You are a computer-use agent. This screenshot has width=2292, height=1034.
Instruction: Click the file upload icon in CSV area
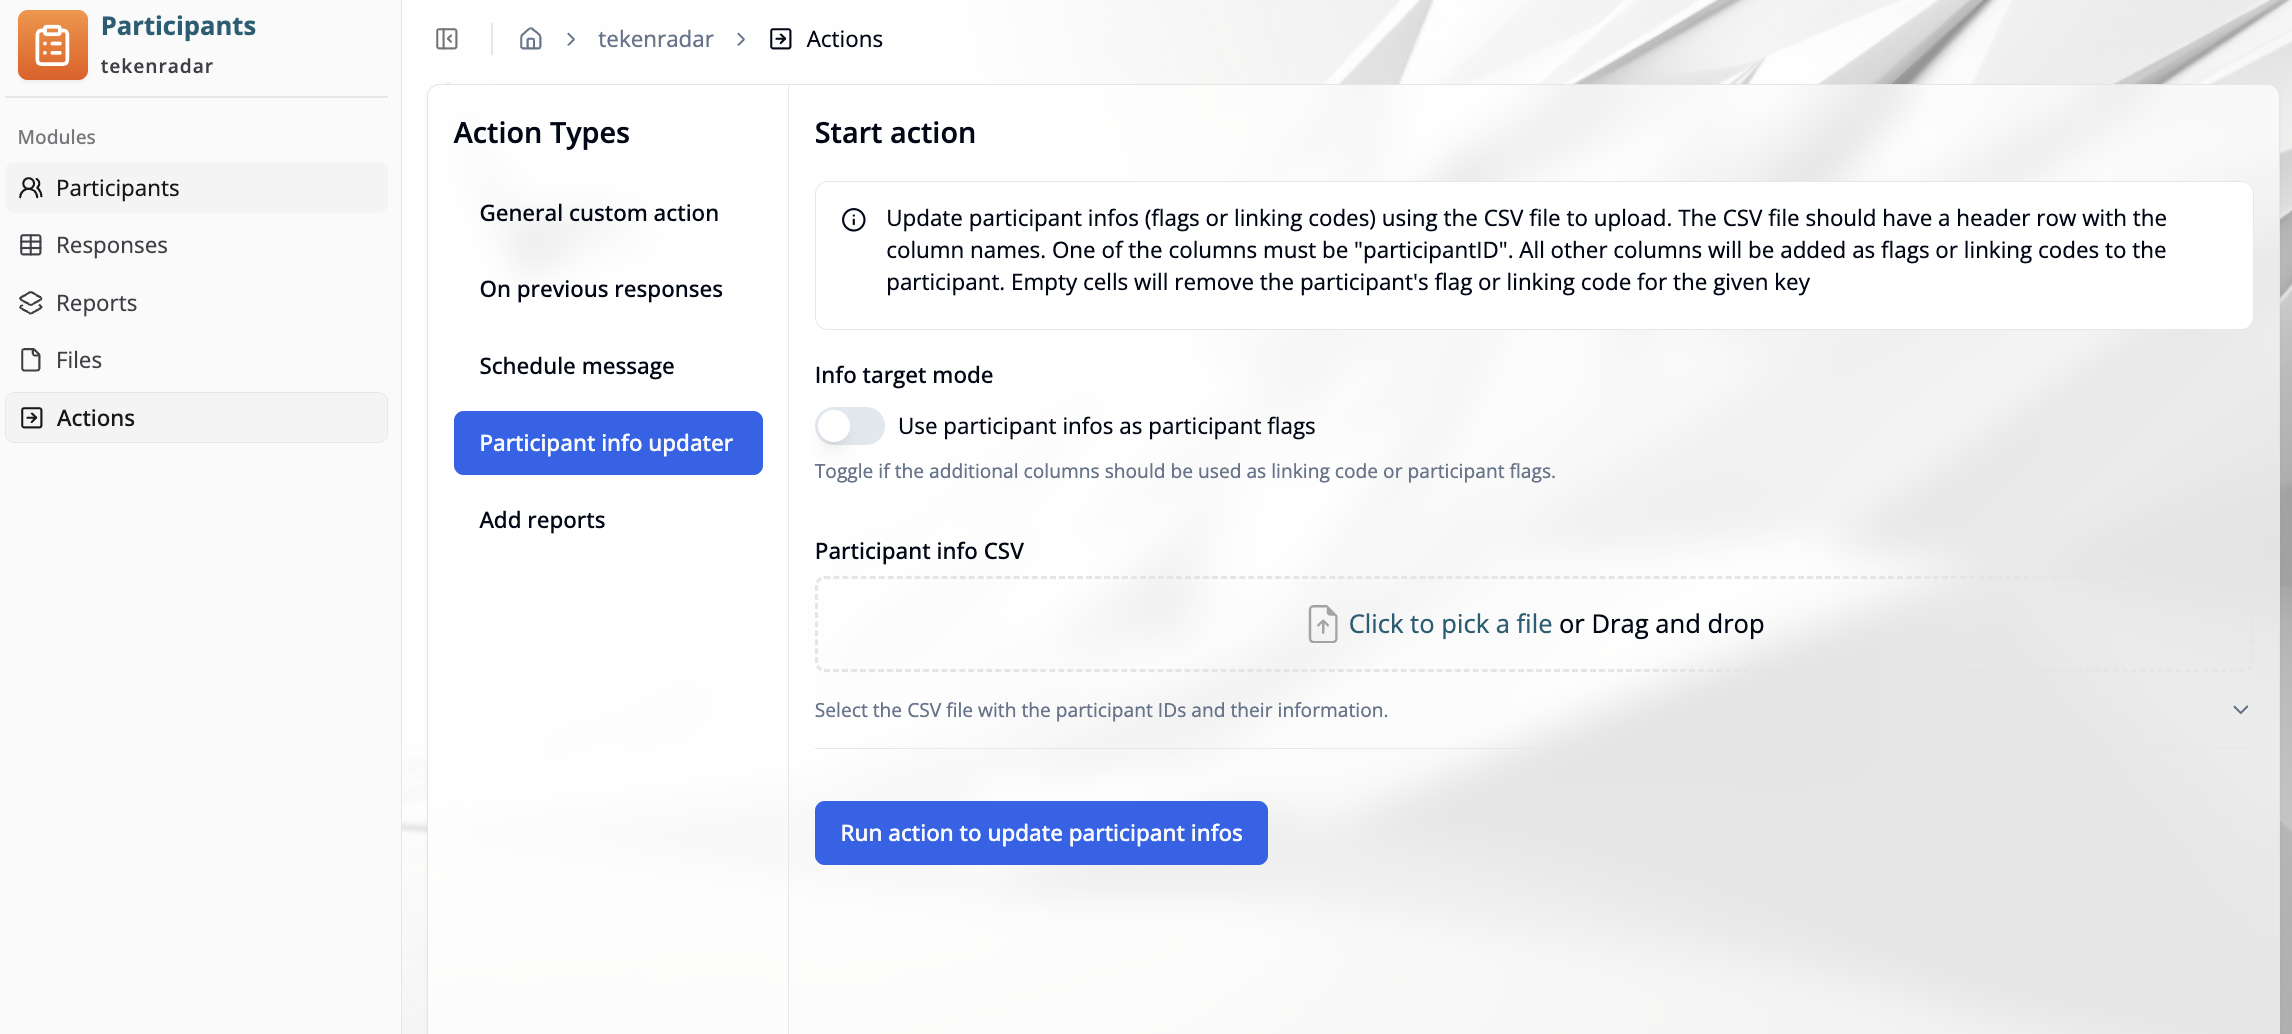(x=1322, y=623)
